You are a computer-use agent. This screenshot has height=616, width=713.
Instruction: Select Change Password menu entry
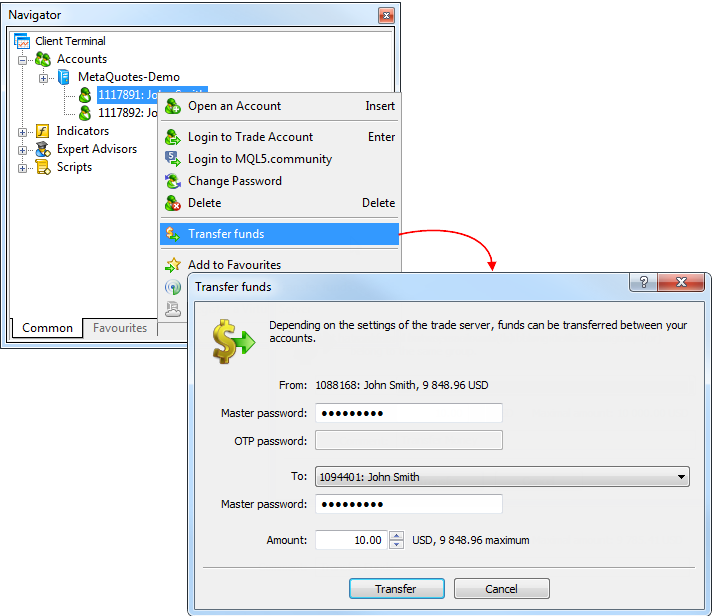click(279, 181)
